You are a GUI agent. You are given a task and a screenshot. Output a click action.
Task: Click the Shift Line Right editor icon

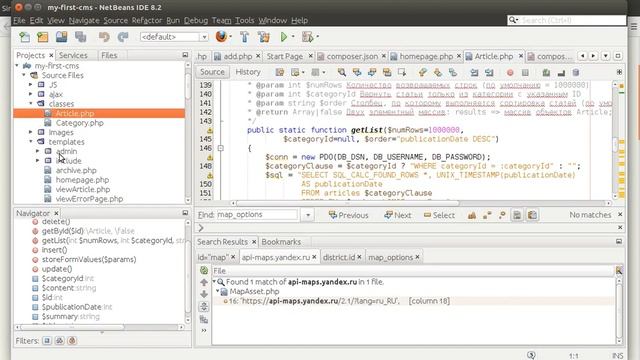(489, 73)
